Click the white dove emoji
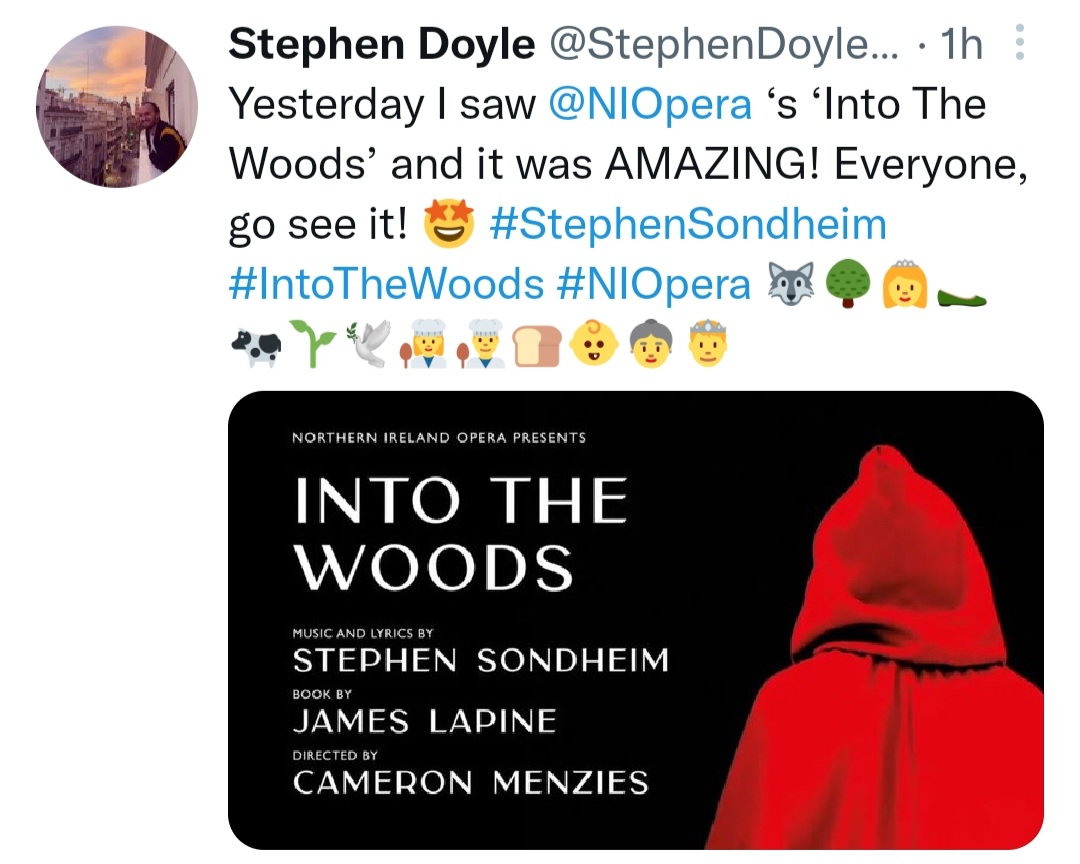This screenshot has width=1080, height=864. 368,343
